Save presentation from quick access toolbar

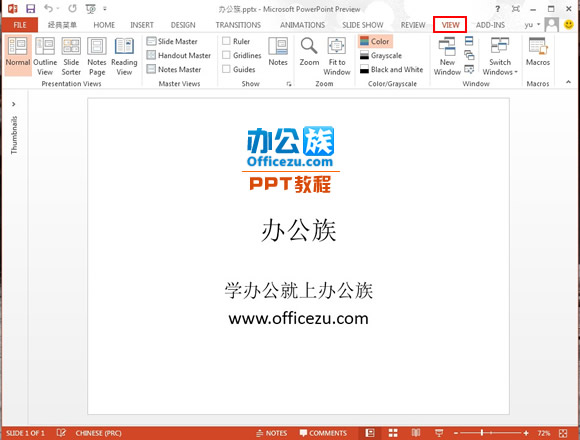tap(30, 9)
